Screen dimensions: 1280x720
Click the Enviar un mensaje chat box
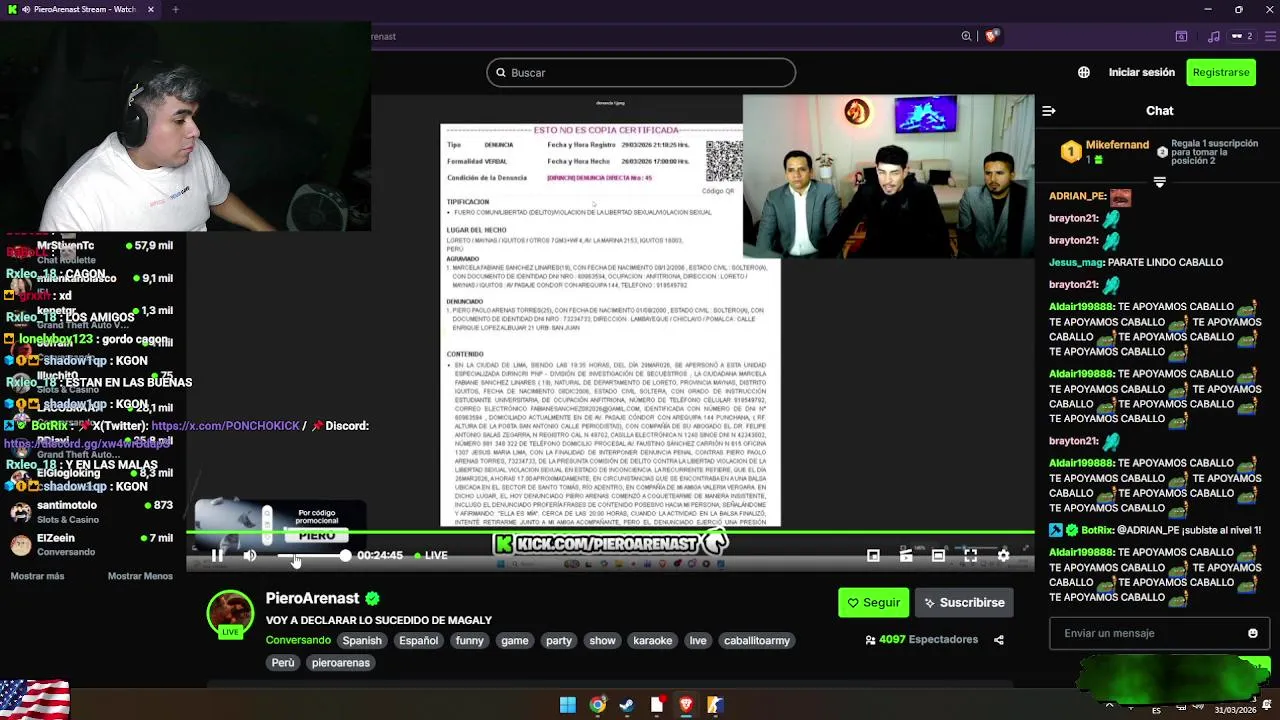(1145, 633)
